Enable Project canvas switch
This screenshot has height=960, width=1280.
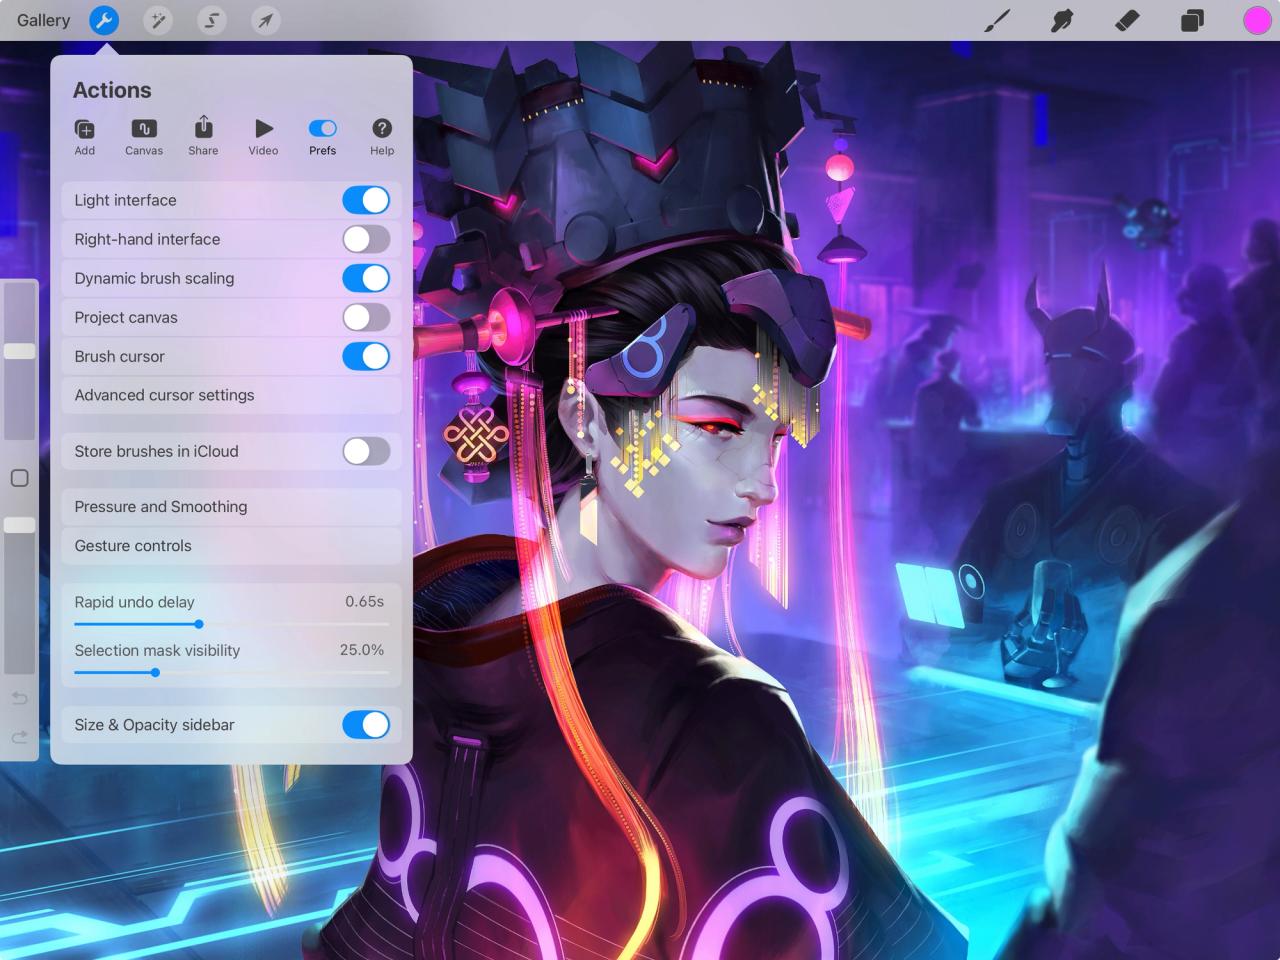pyautogui.click(x=366, y=317)
